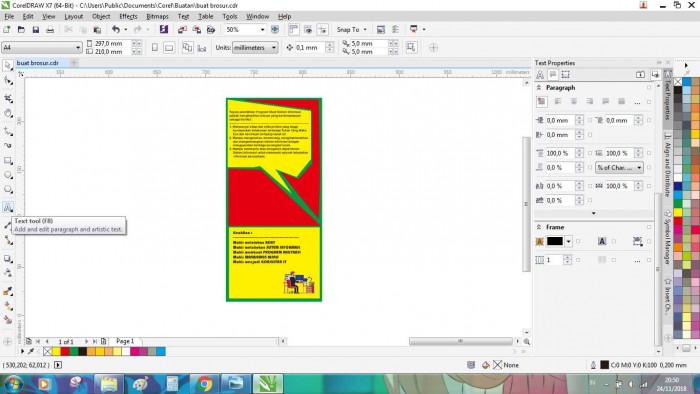Add a new page after current page

pyautogui.click(x=103, y=341)
